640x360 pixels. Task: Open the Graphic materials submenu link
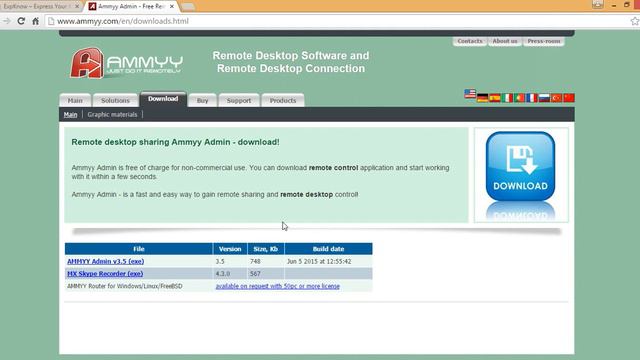[112, 115]
